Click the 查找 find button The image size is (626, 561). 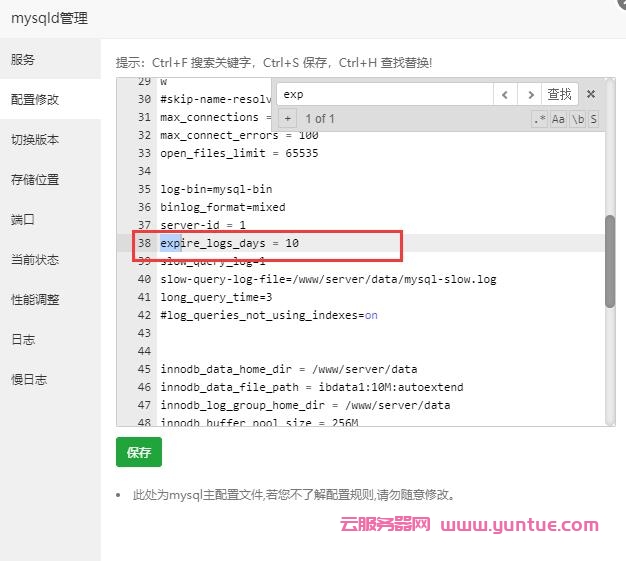[x=560, y=94]
